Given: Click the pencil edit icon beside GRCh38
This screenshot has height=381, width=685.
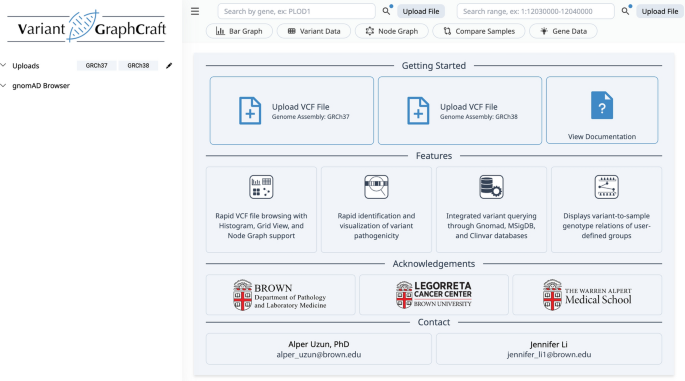Looking at the screenshot, I should coord(169,66).
